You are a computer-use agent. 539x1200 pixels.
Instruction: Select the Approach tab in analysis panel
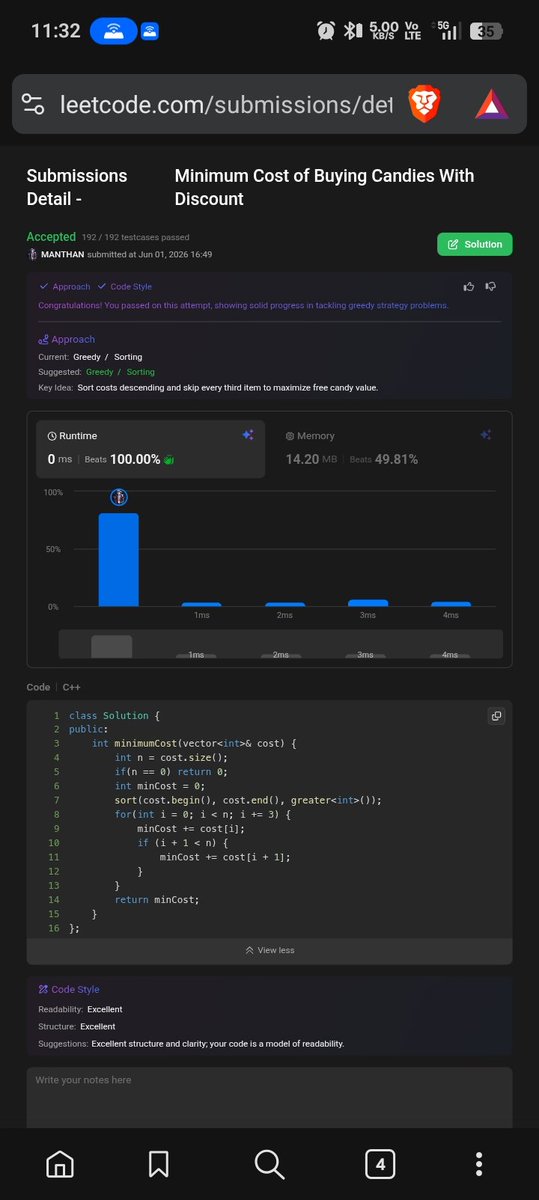(x=65, y=287)
